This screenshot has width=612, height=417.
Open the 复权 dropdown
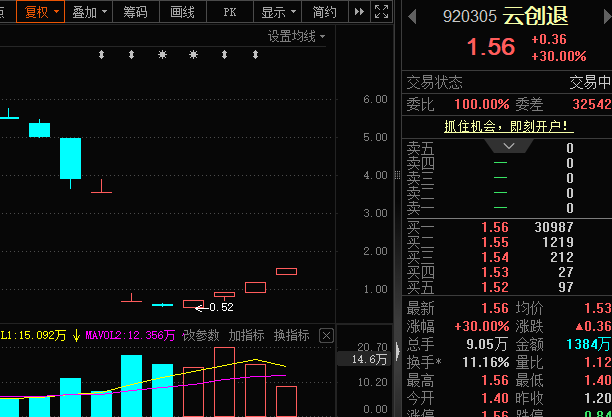[x=40, y=12]
